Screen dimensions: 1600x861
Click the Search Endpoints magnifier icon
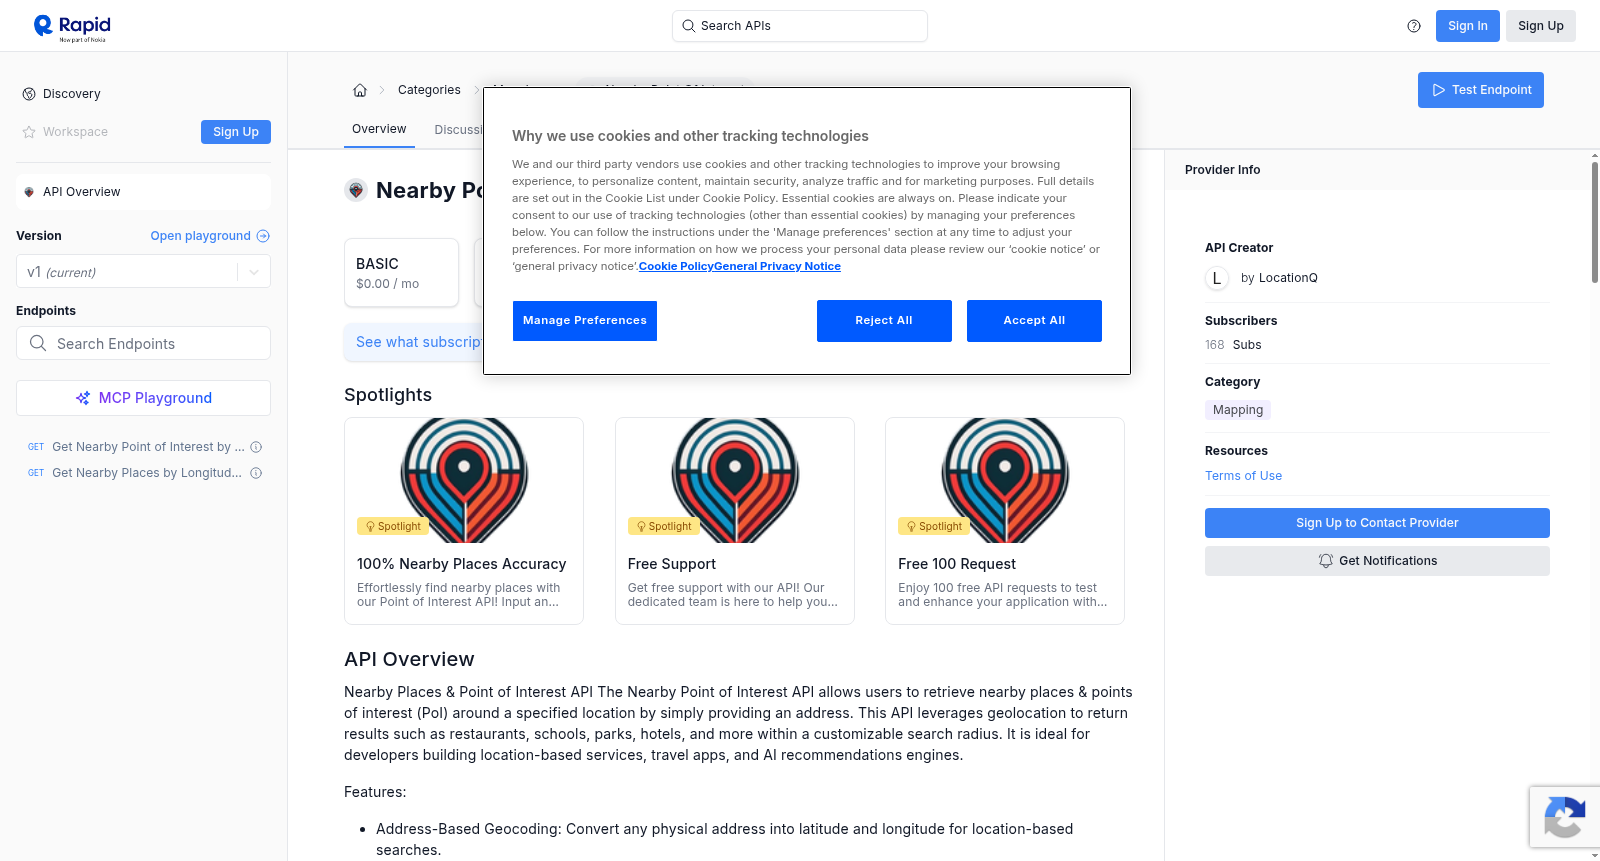[38, 343]
